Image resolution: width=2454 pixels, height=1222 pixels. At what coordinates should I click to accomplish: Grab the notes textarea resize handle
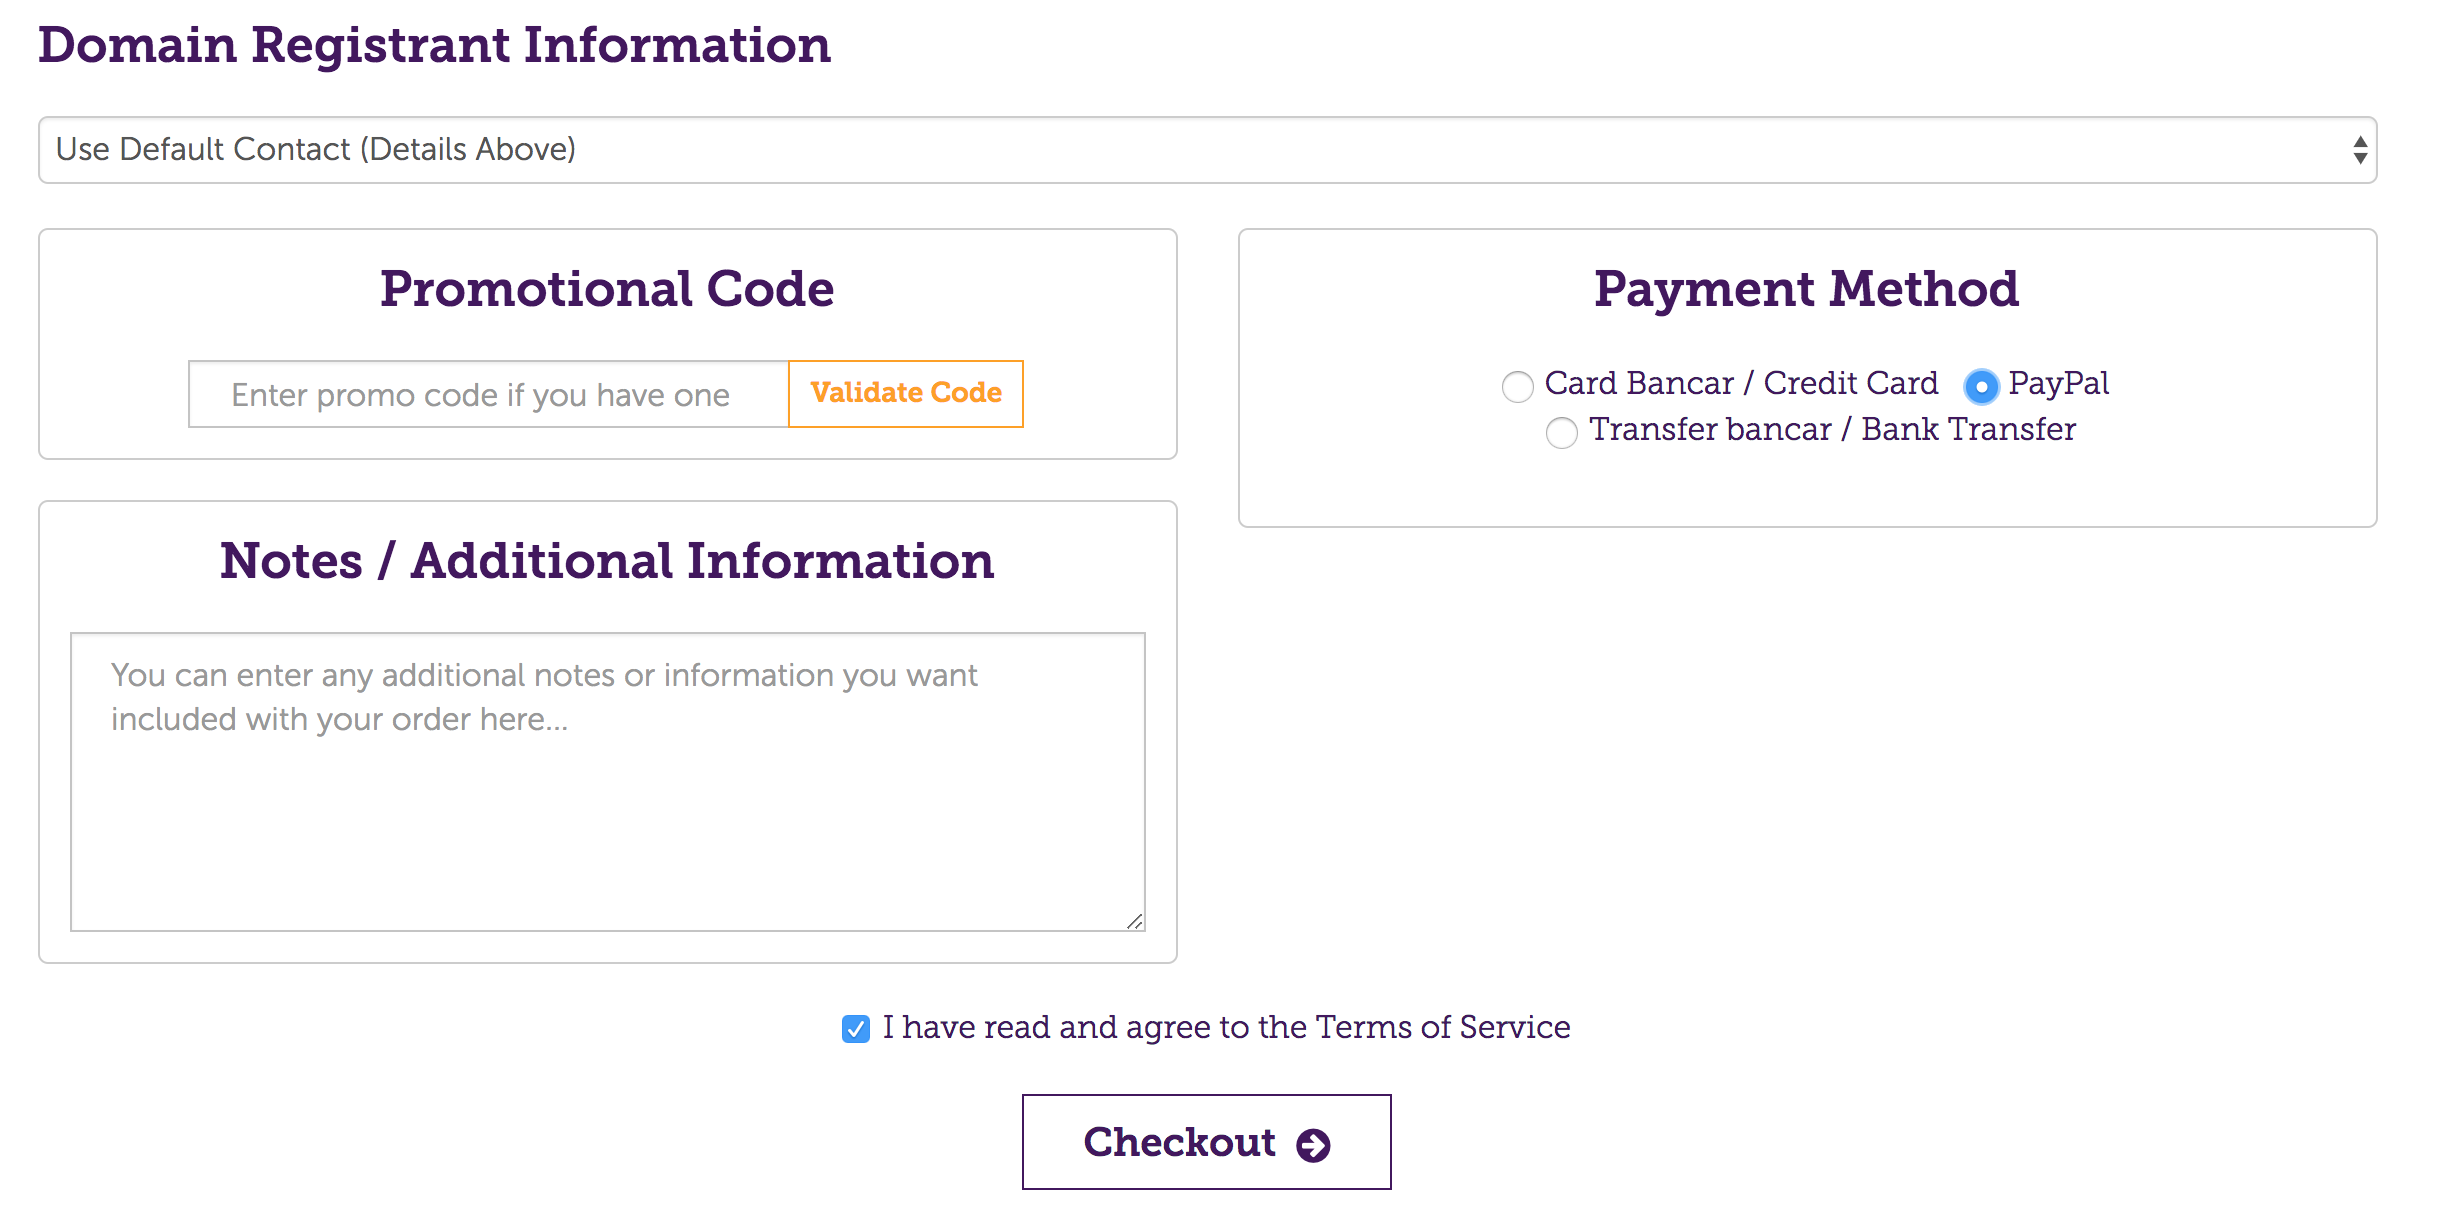1134,921
